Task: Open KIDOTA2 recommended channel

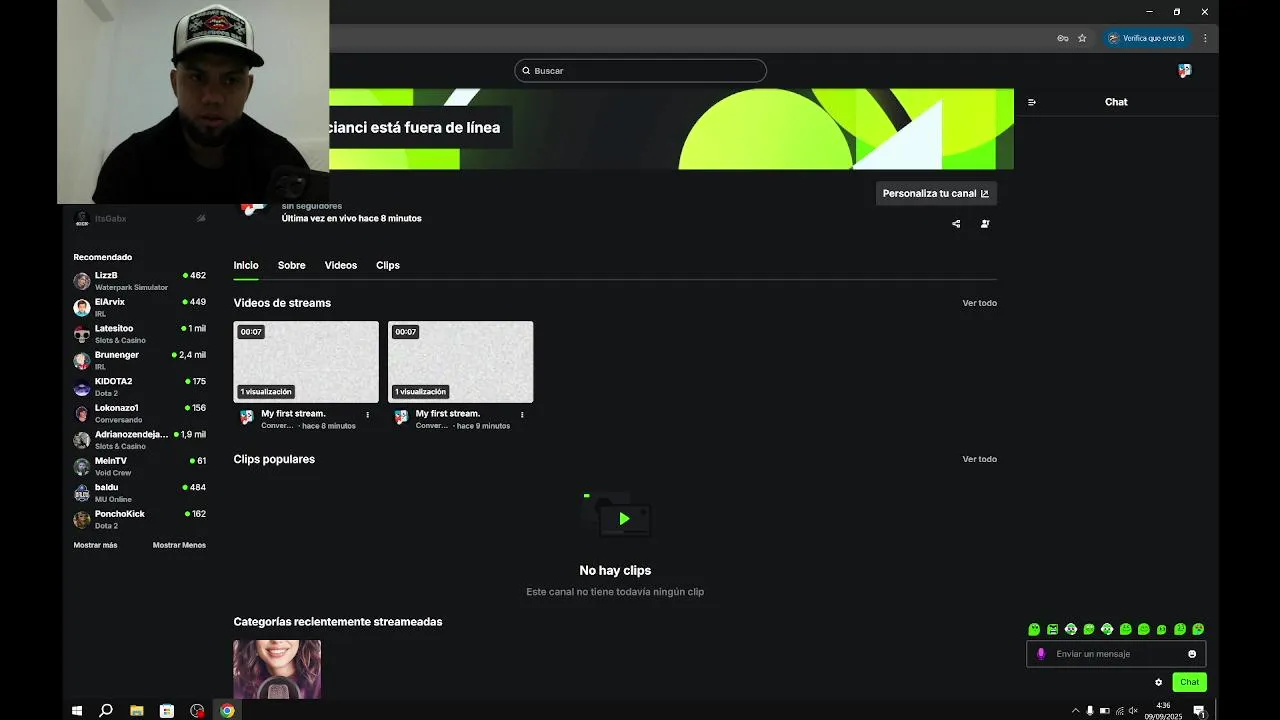Action: [x=140, y=387]
